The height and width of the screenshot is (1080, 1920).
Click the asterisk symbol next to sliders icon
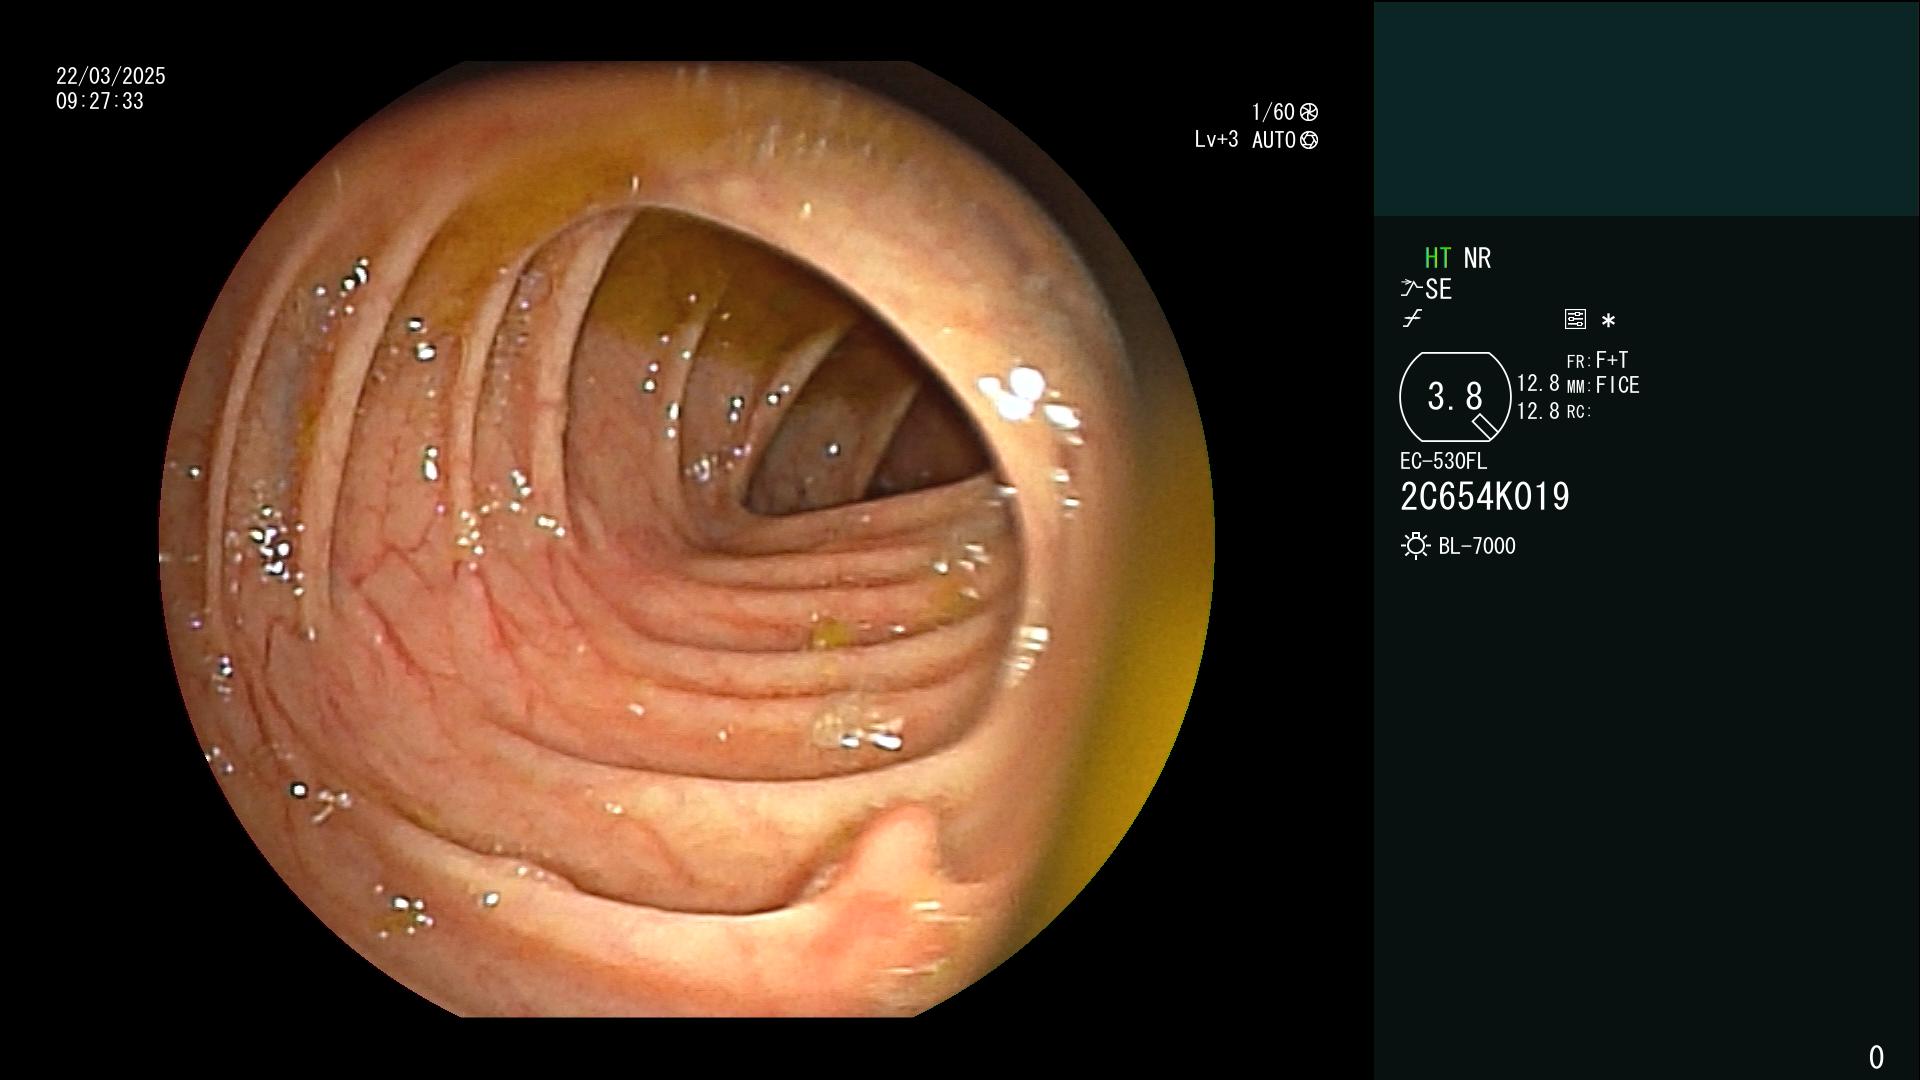(1608, 321)
